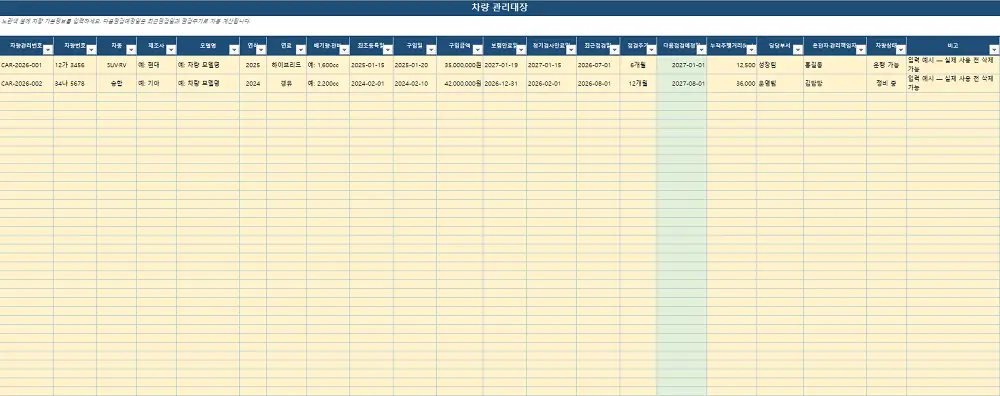The image size is (1000, 396).
Task: Select the mileage cell 12,500
Action: click(732, 65)
